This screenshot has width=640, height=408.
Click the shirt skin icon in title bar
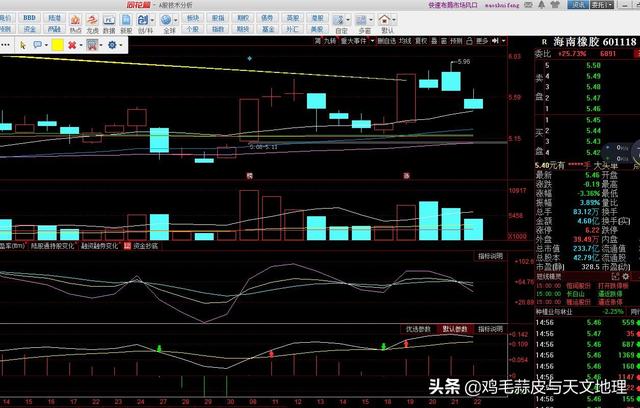point(555,5)
